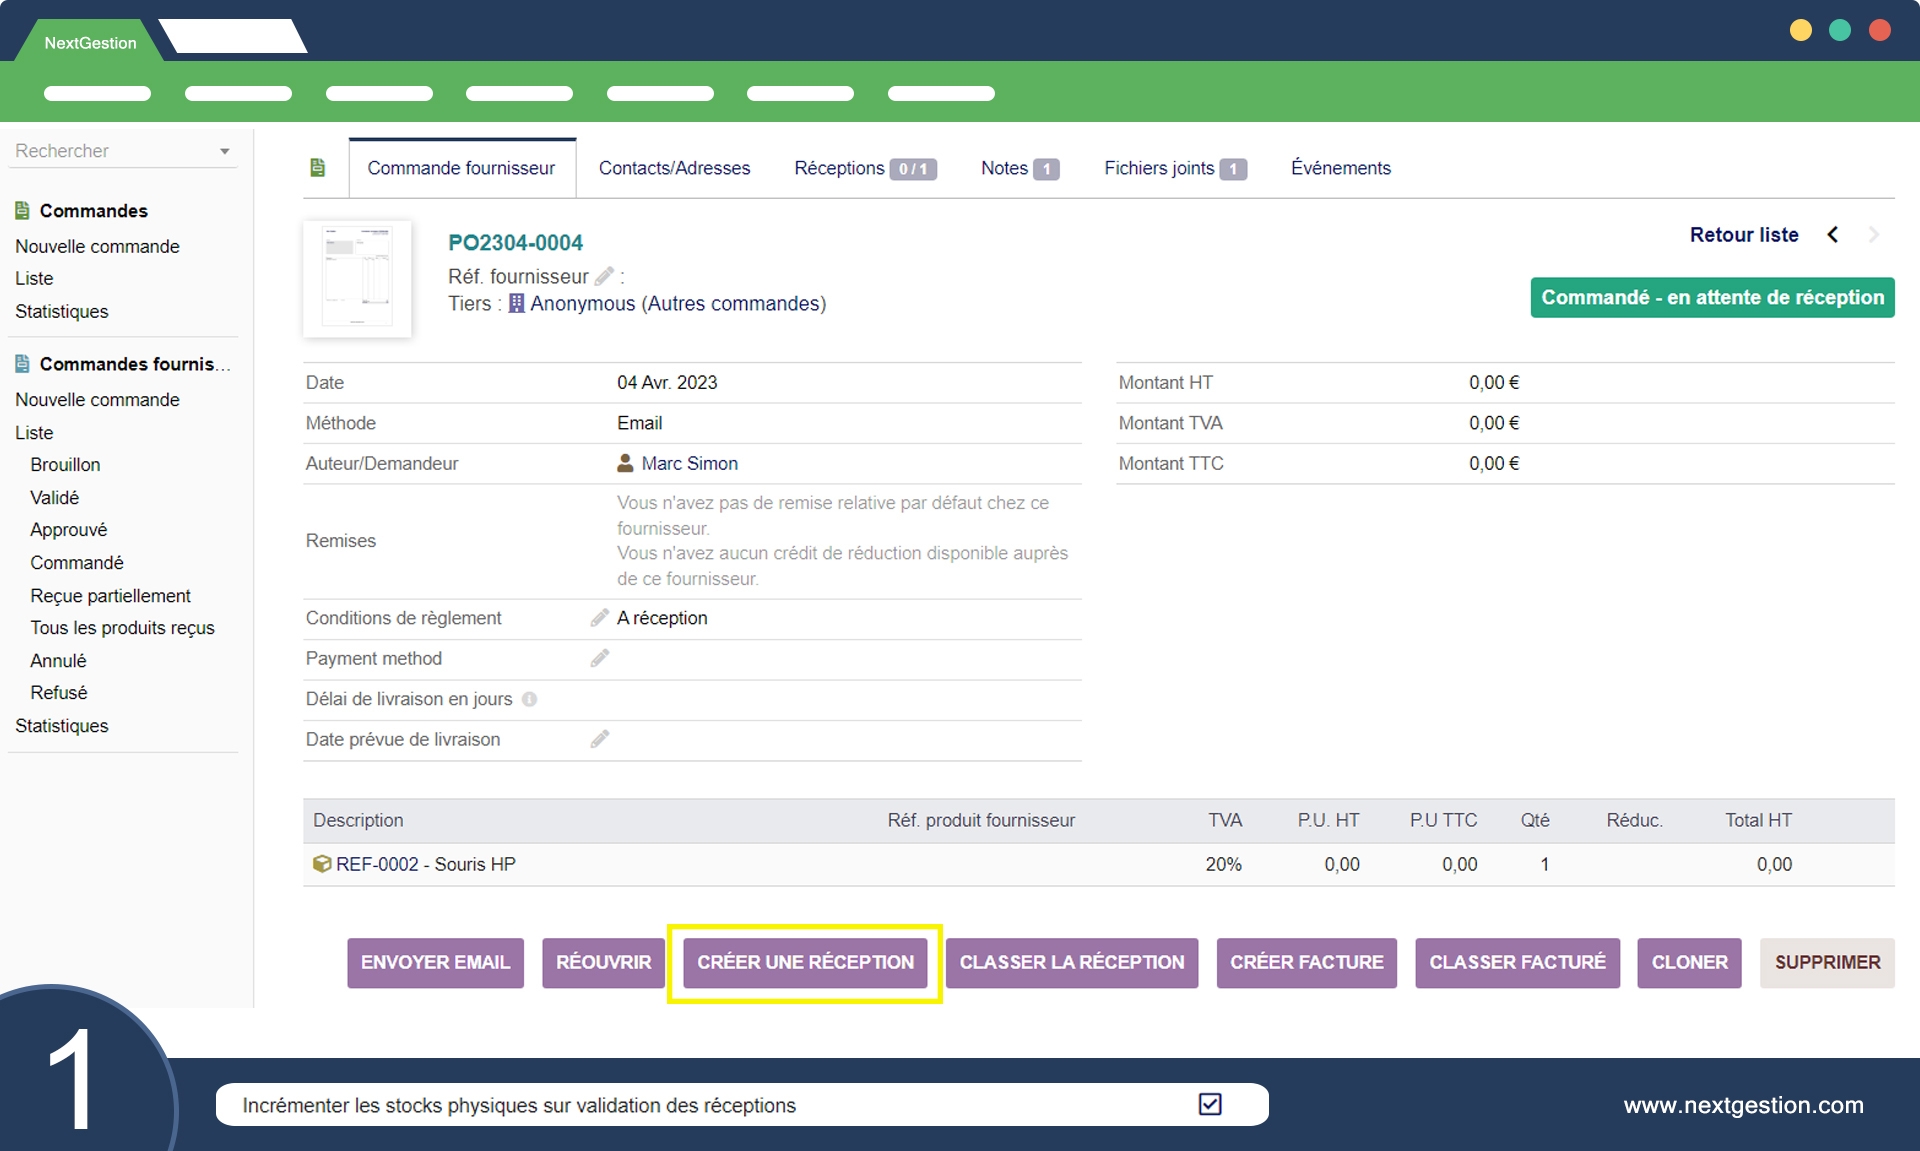Viewport: 1920px width, 1151px height.
Task: Click the product cube icon for REF-0002
Action: 322,864
